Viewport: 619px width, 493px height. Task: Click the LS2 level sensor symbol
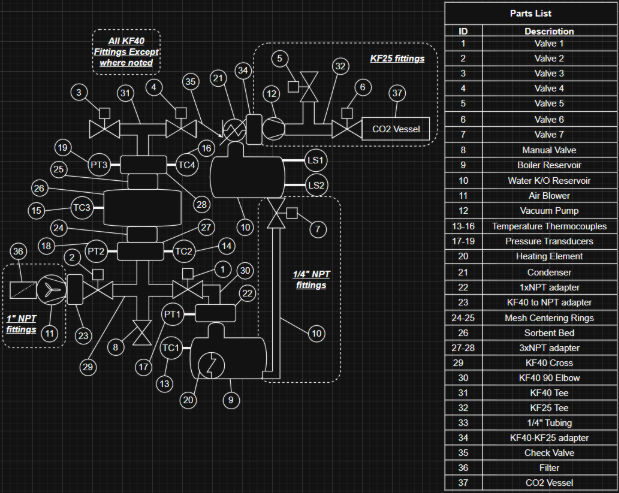pos(315,185)
